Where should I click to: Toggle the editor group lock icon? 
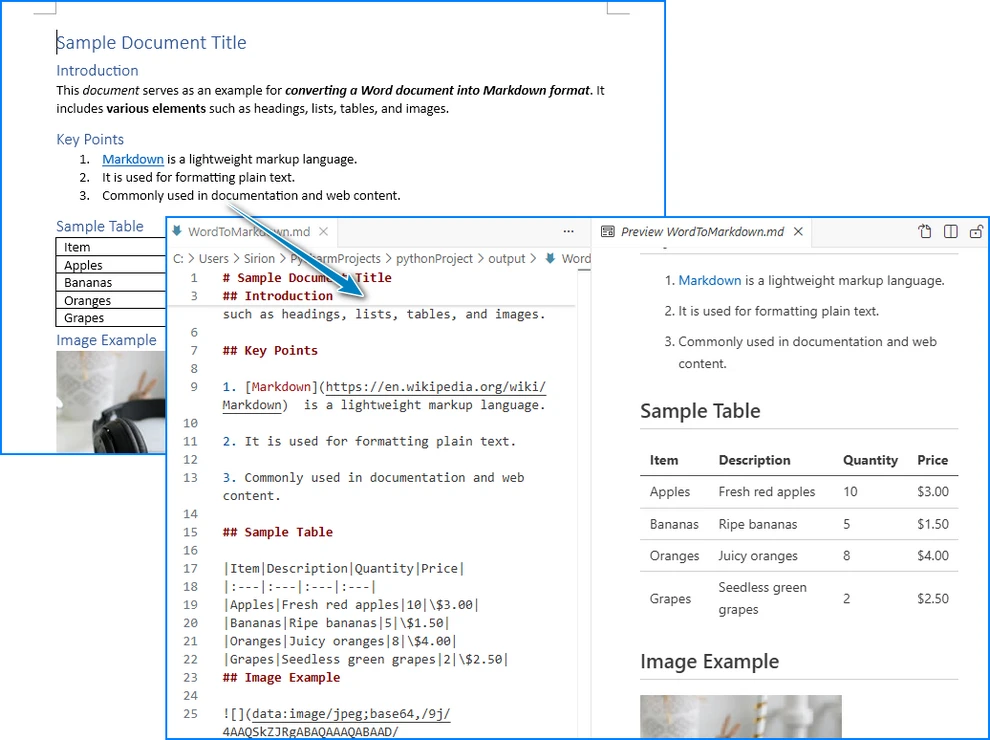tap(975, 231)
